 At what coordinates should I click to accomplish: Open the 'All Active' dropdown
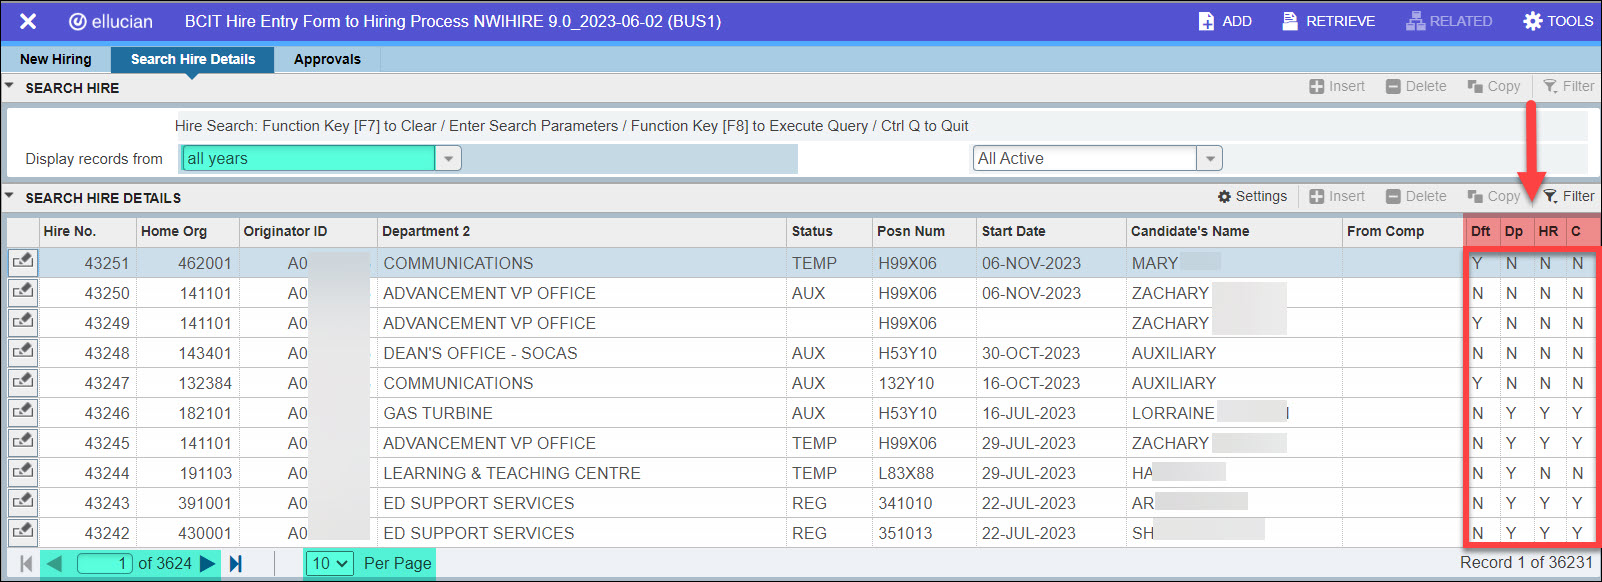click(x=1210, y=159)
